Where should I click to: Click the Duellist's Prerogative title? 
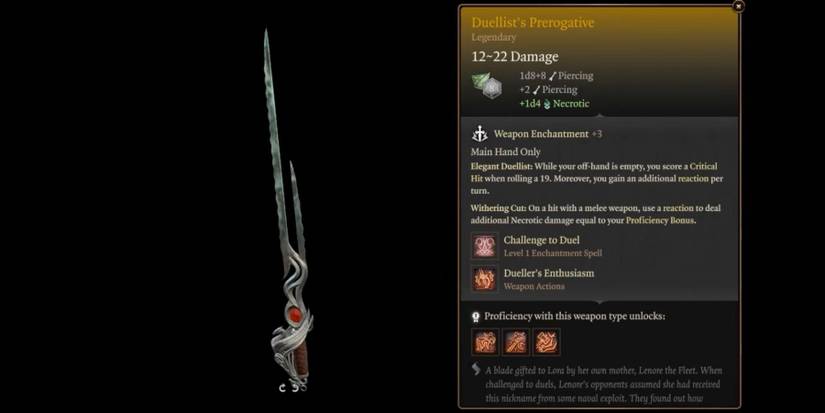(x=532, y=23)
